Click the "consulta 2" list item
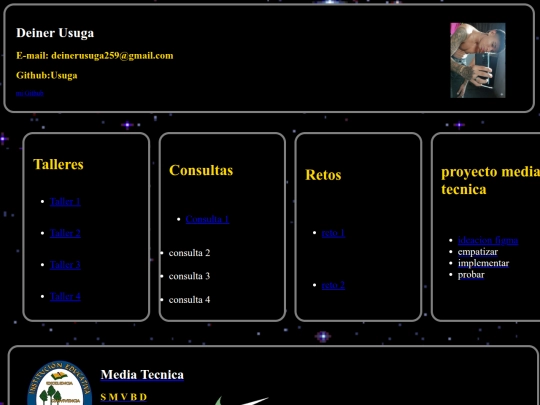540x405 pixels. 189,253
